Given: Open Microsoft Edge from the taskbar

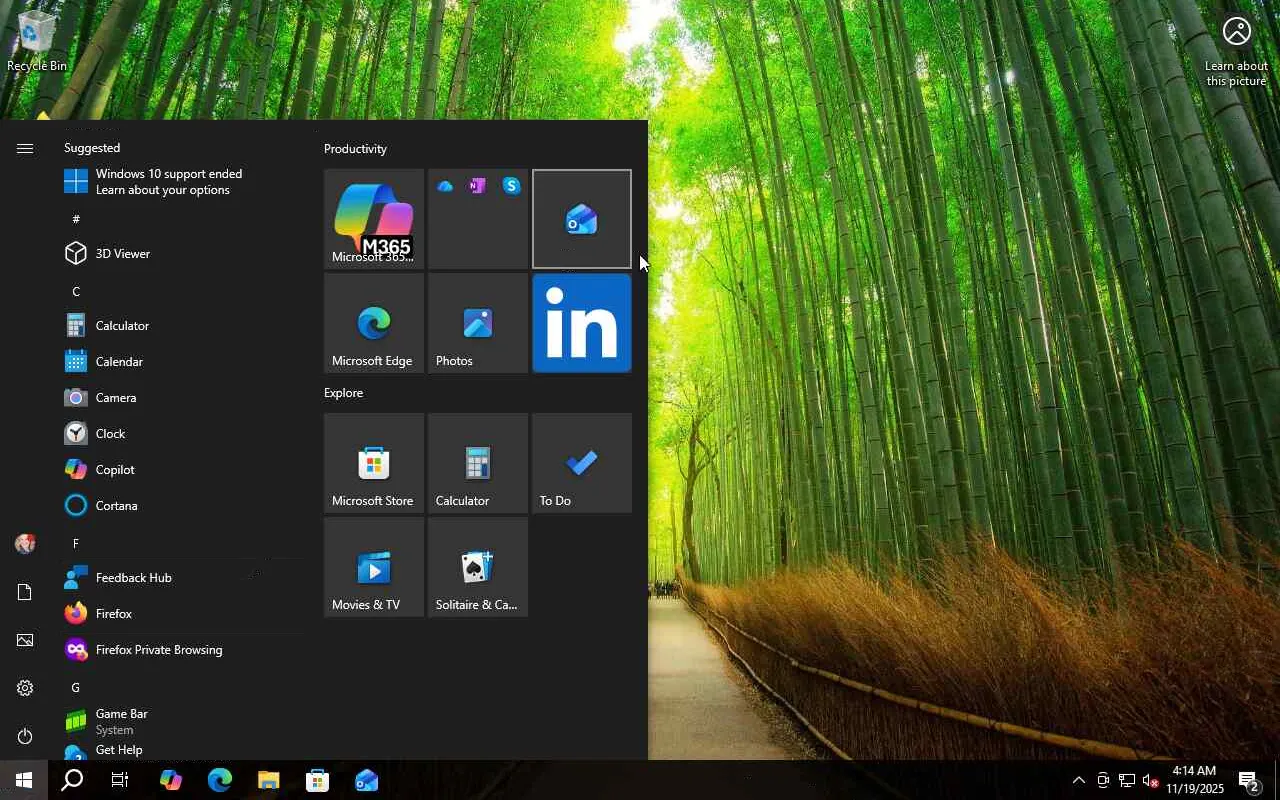Looking at the screenshot, I should coord(220,780).
